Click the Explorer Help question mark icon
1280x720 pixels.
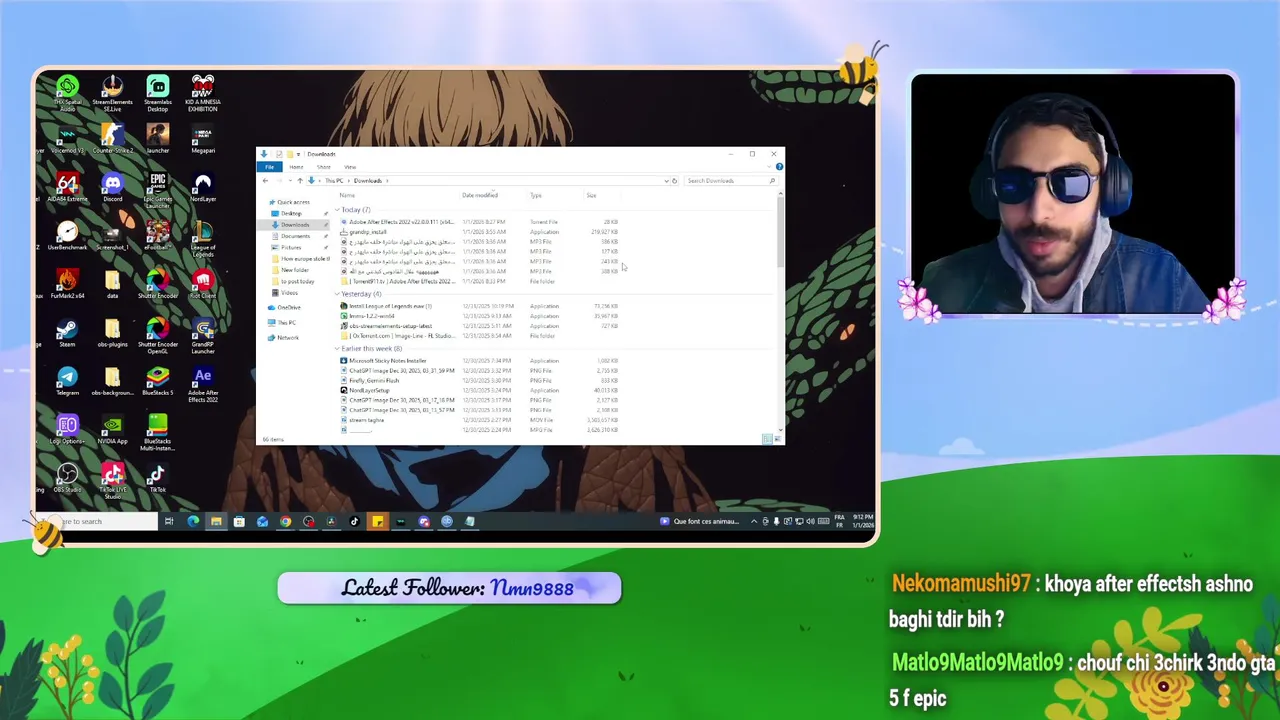tap(779, 167)
